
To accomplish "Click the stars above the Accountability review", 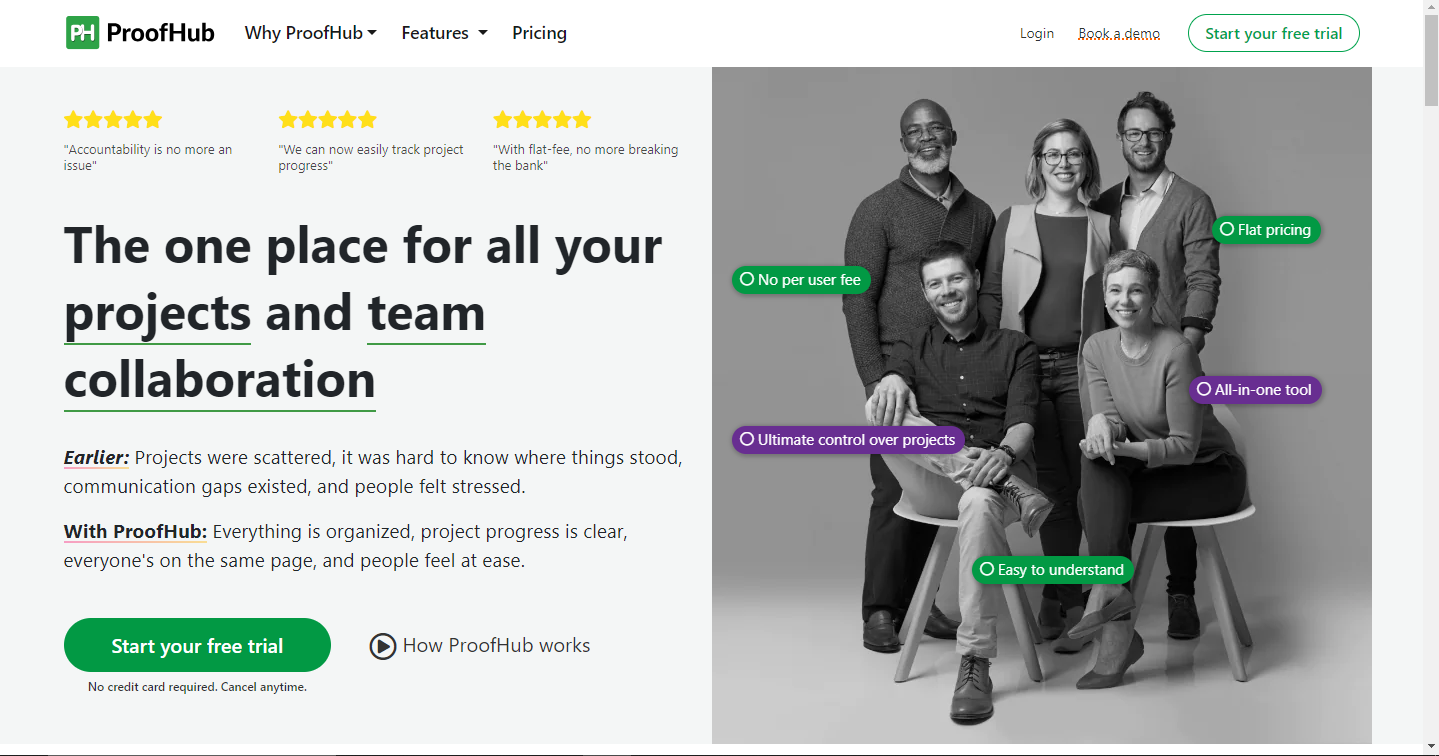I will click(113, 120).
